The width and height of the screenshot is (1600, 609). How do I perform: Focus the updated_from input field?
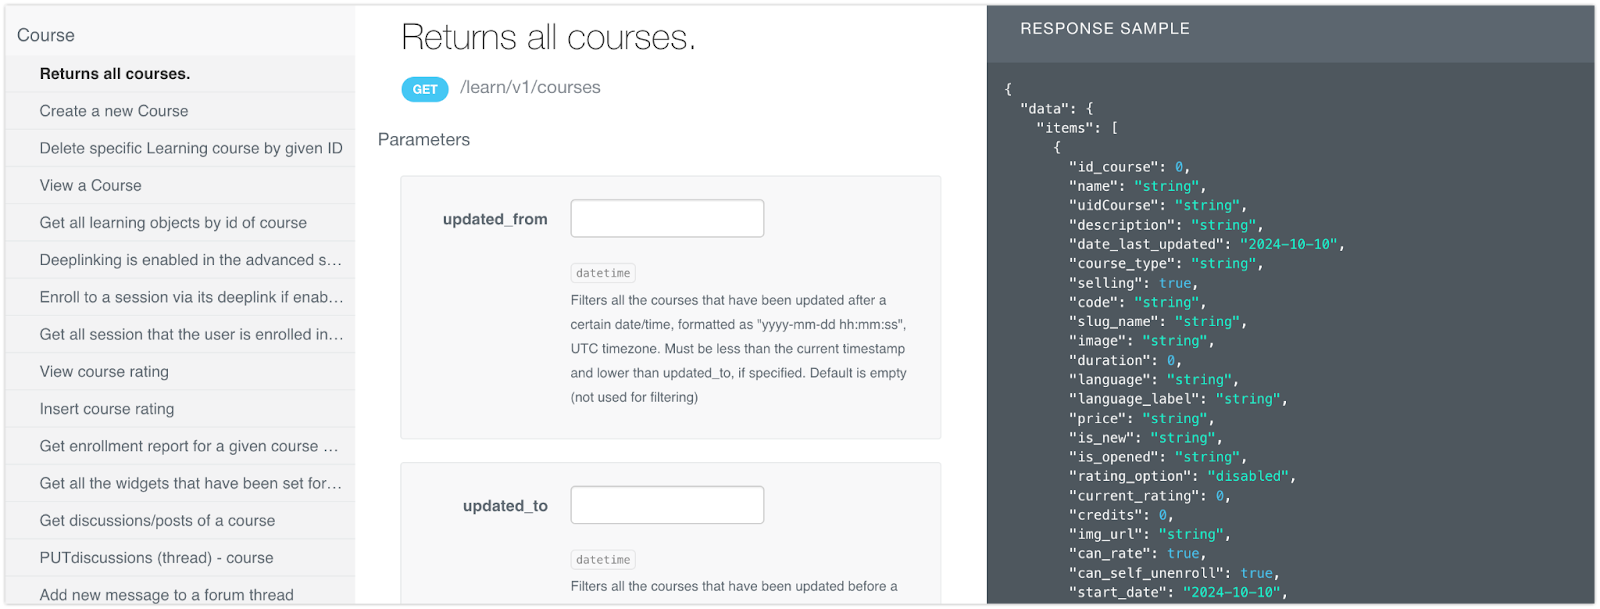(667, 219)
